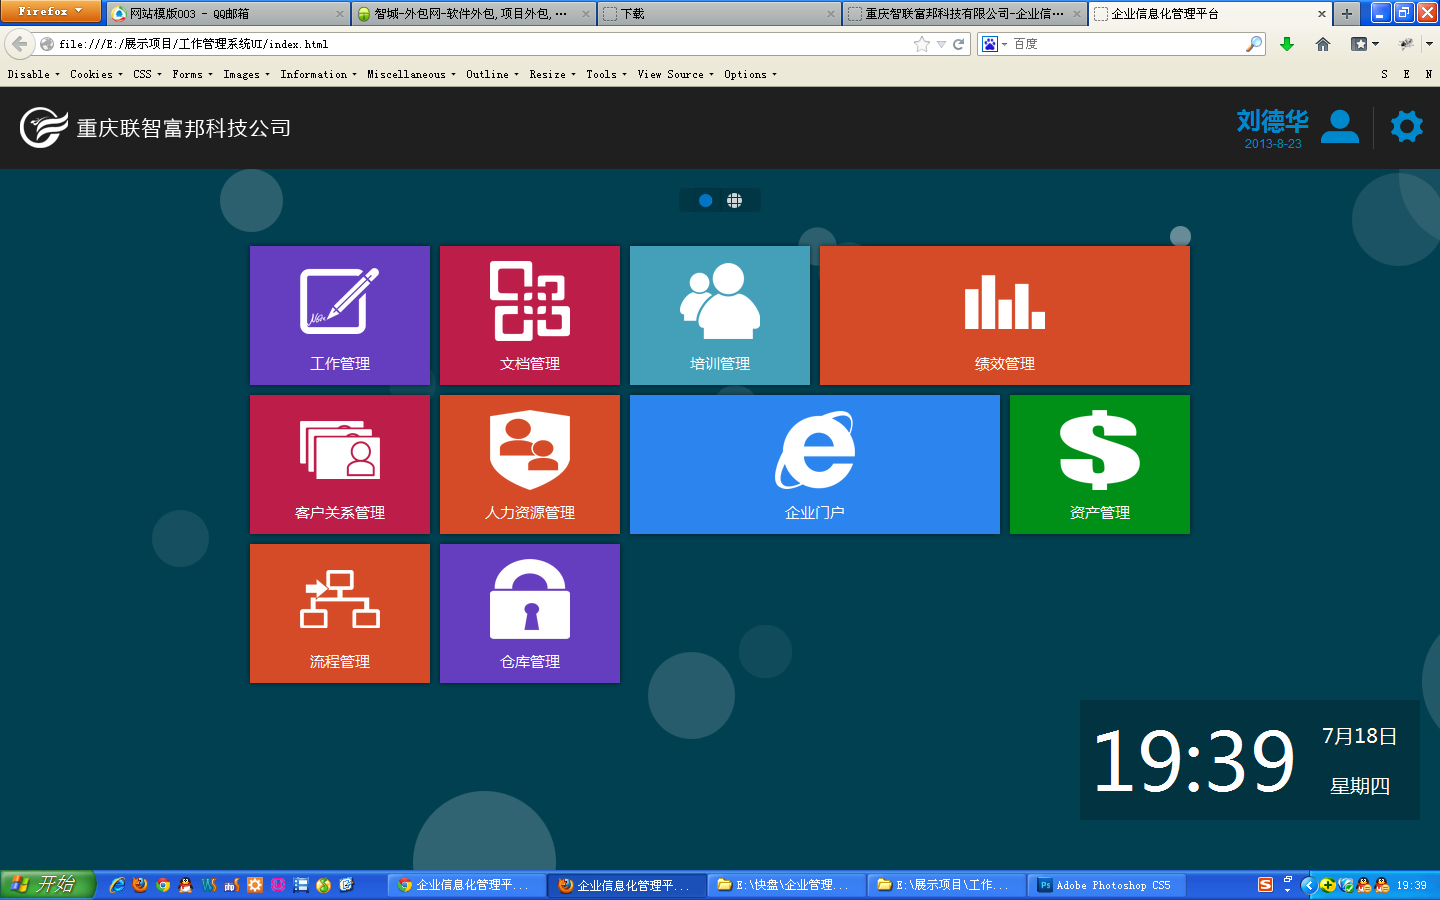Open the 客户关系管理 tile
The image size is (1440, 900).
(340, 464)
